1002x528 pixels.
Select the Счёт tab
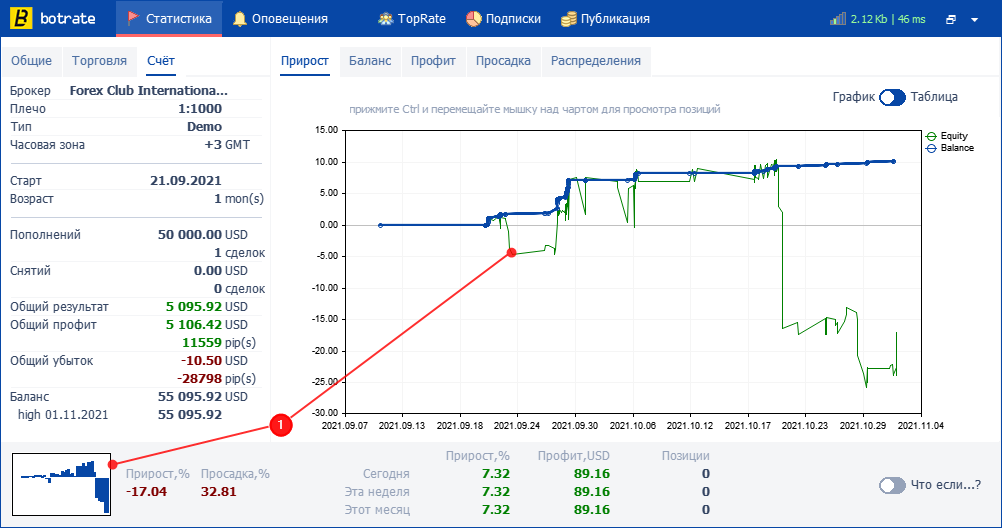[161, 61]
